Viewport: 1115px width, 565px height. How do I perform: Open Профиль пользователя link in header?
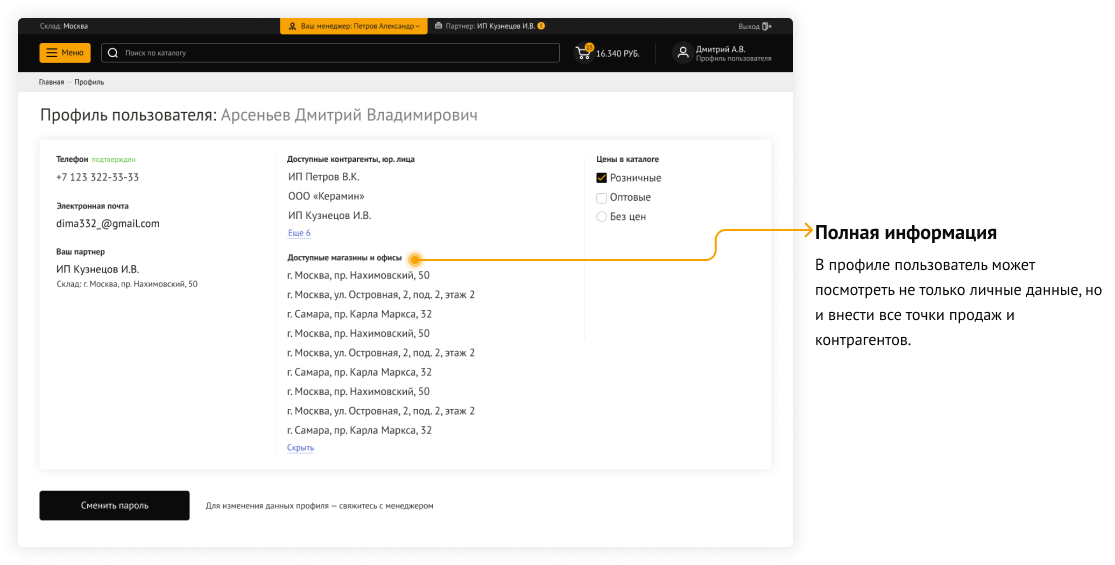click(733, 59)
